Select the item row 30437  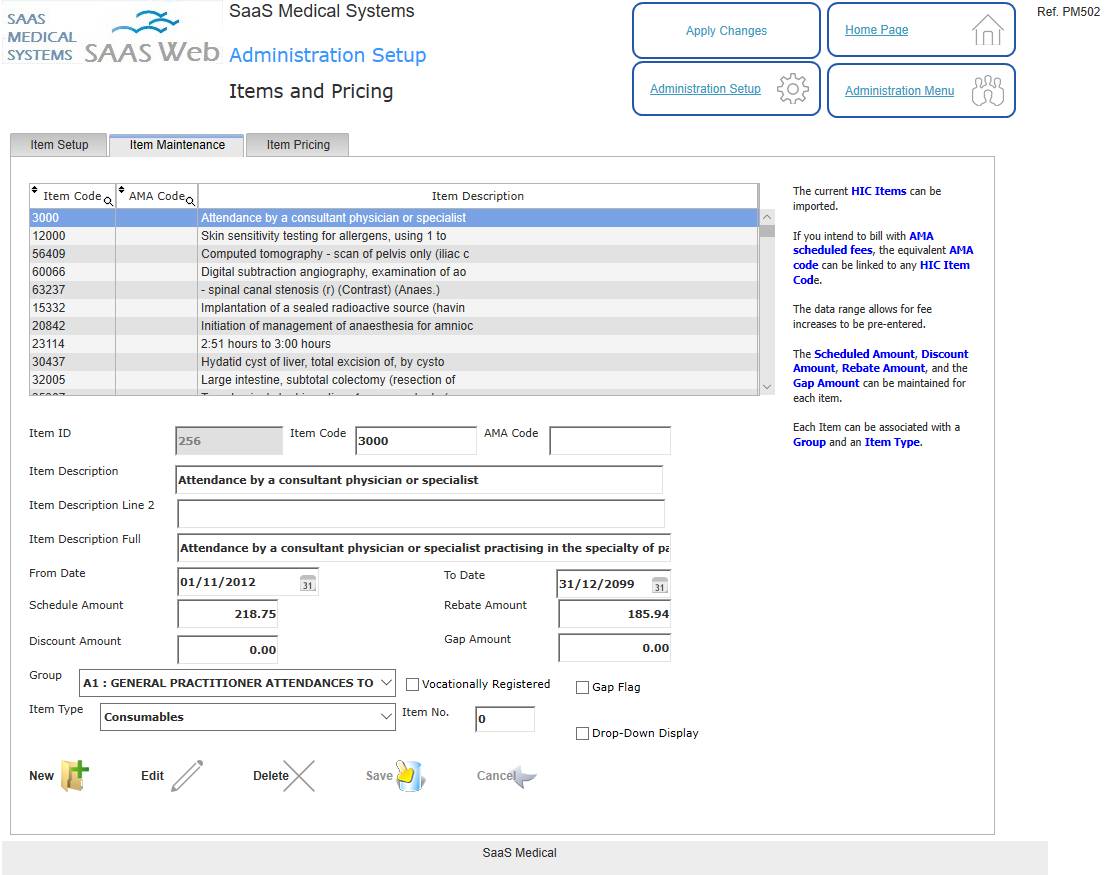(x=394, y=361)
